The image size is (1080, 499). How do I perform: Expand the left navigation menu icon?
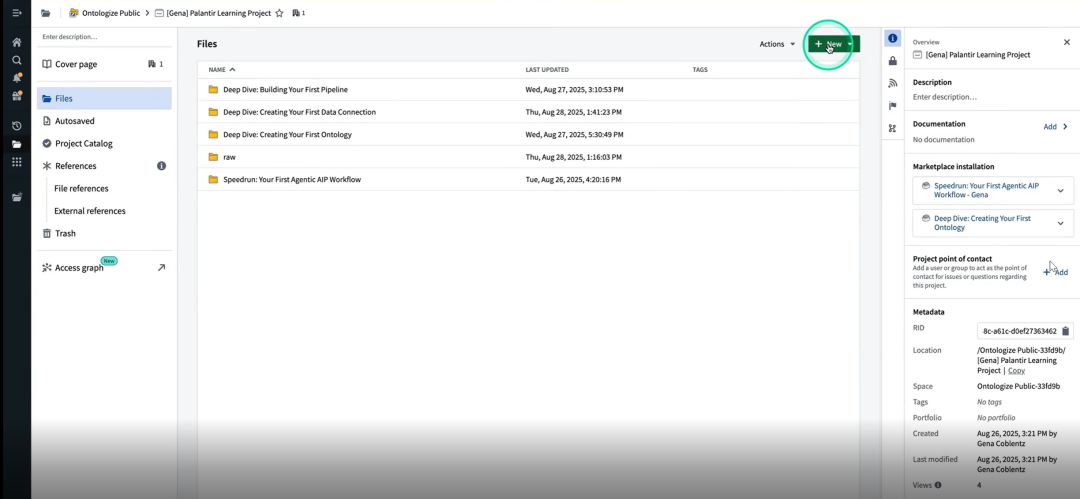tap(17, 13)
